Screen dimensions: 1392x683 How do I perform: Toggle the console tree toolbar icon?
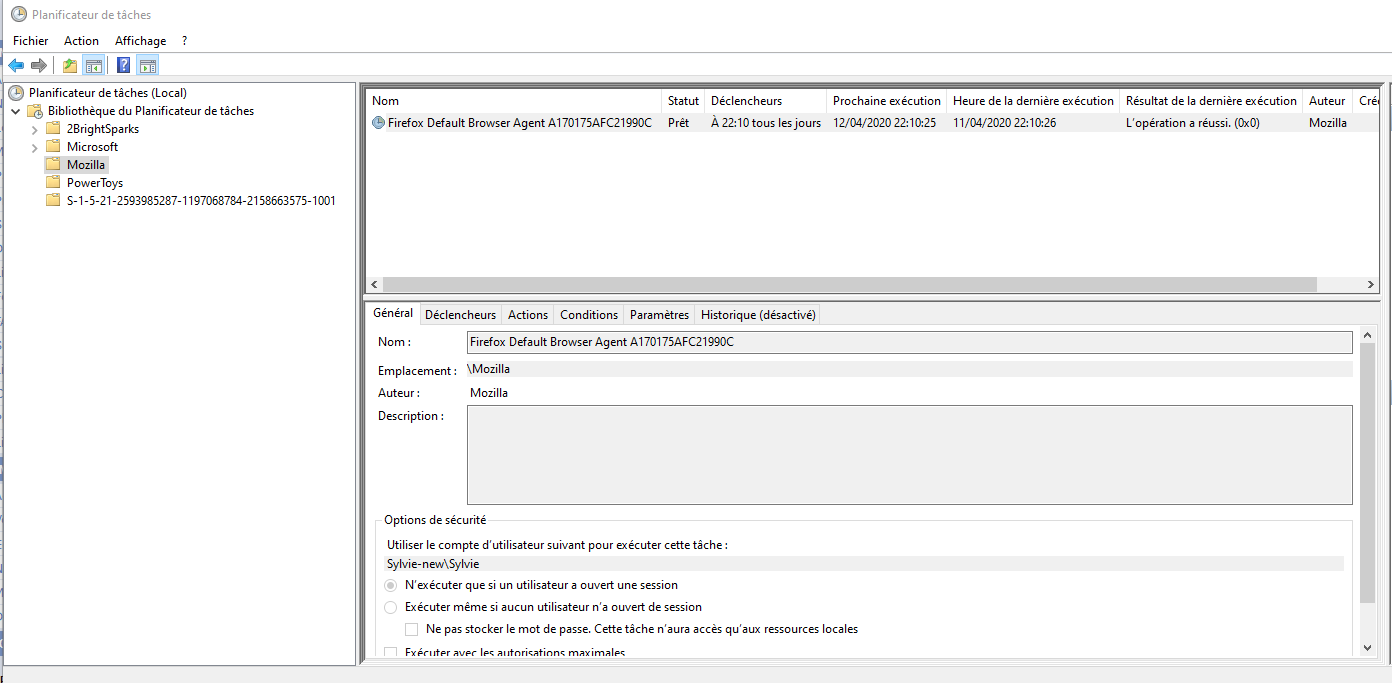93,66
